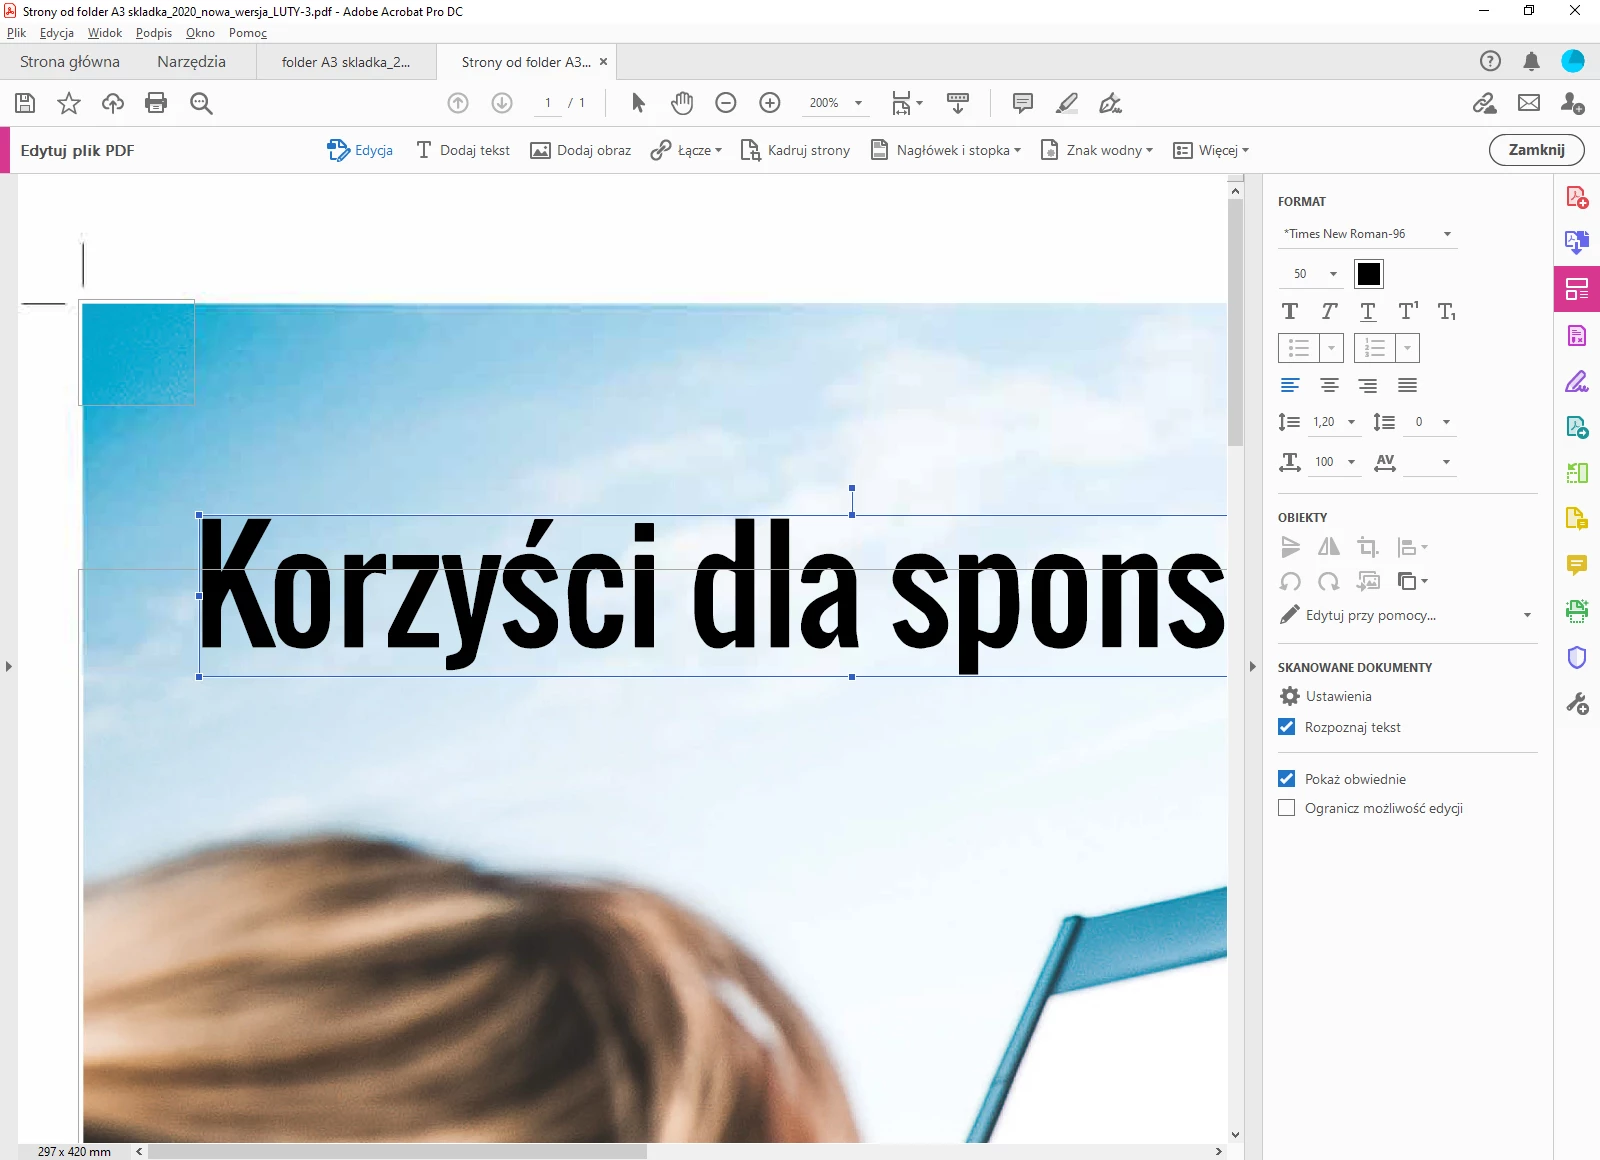This screenshot has height=1160, width=1600.
Task: Upload the file with the cloud arrow icon
Action: [113, 103]
